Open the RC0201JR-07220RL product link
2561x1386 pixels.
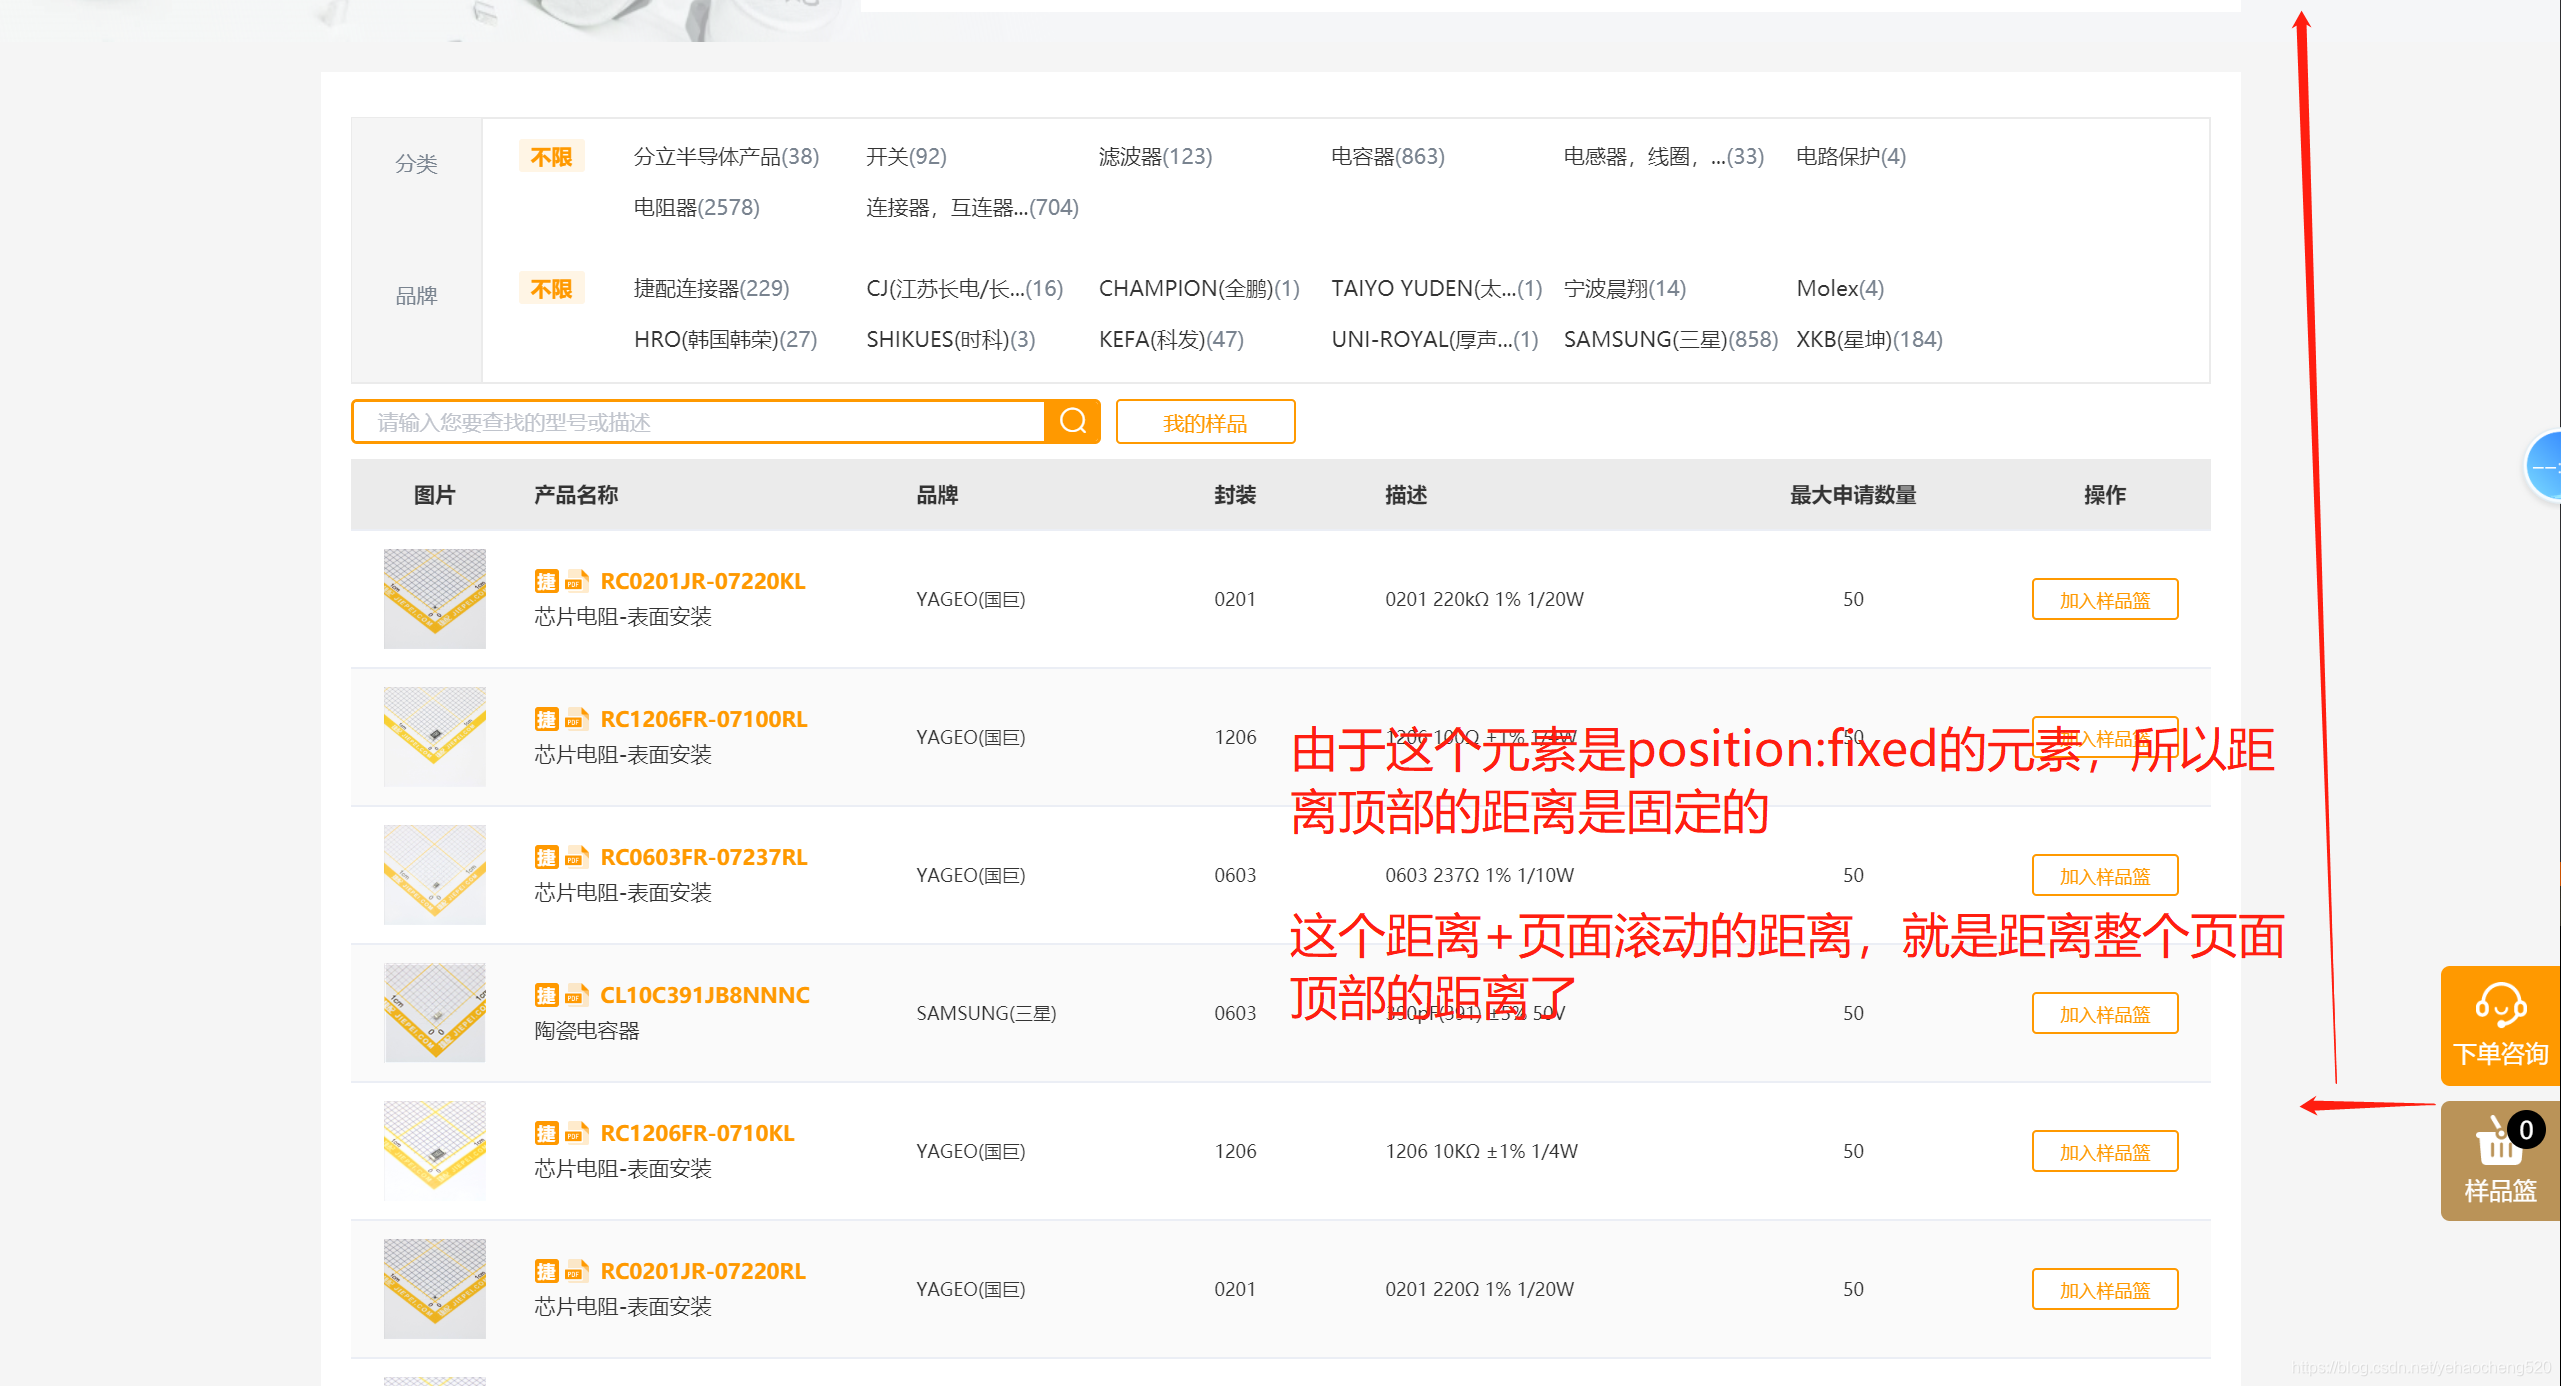(x=702, y=1271)
